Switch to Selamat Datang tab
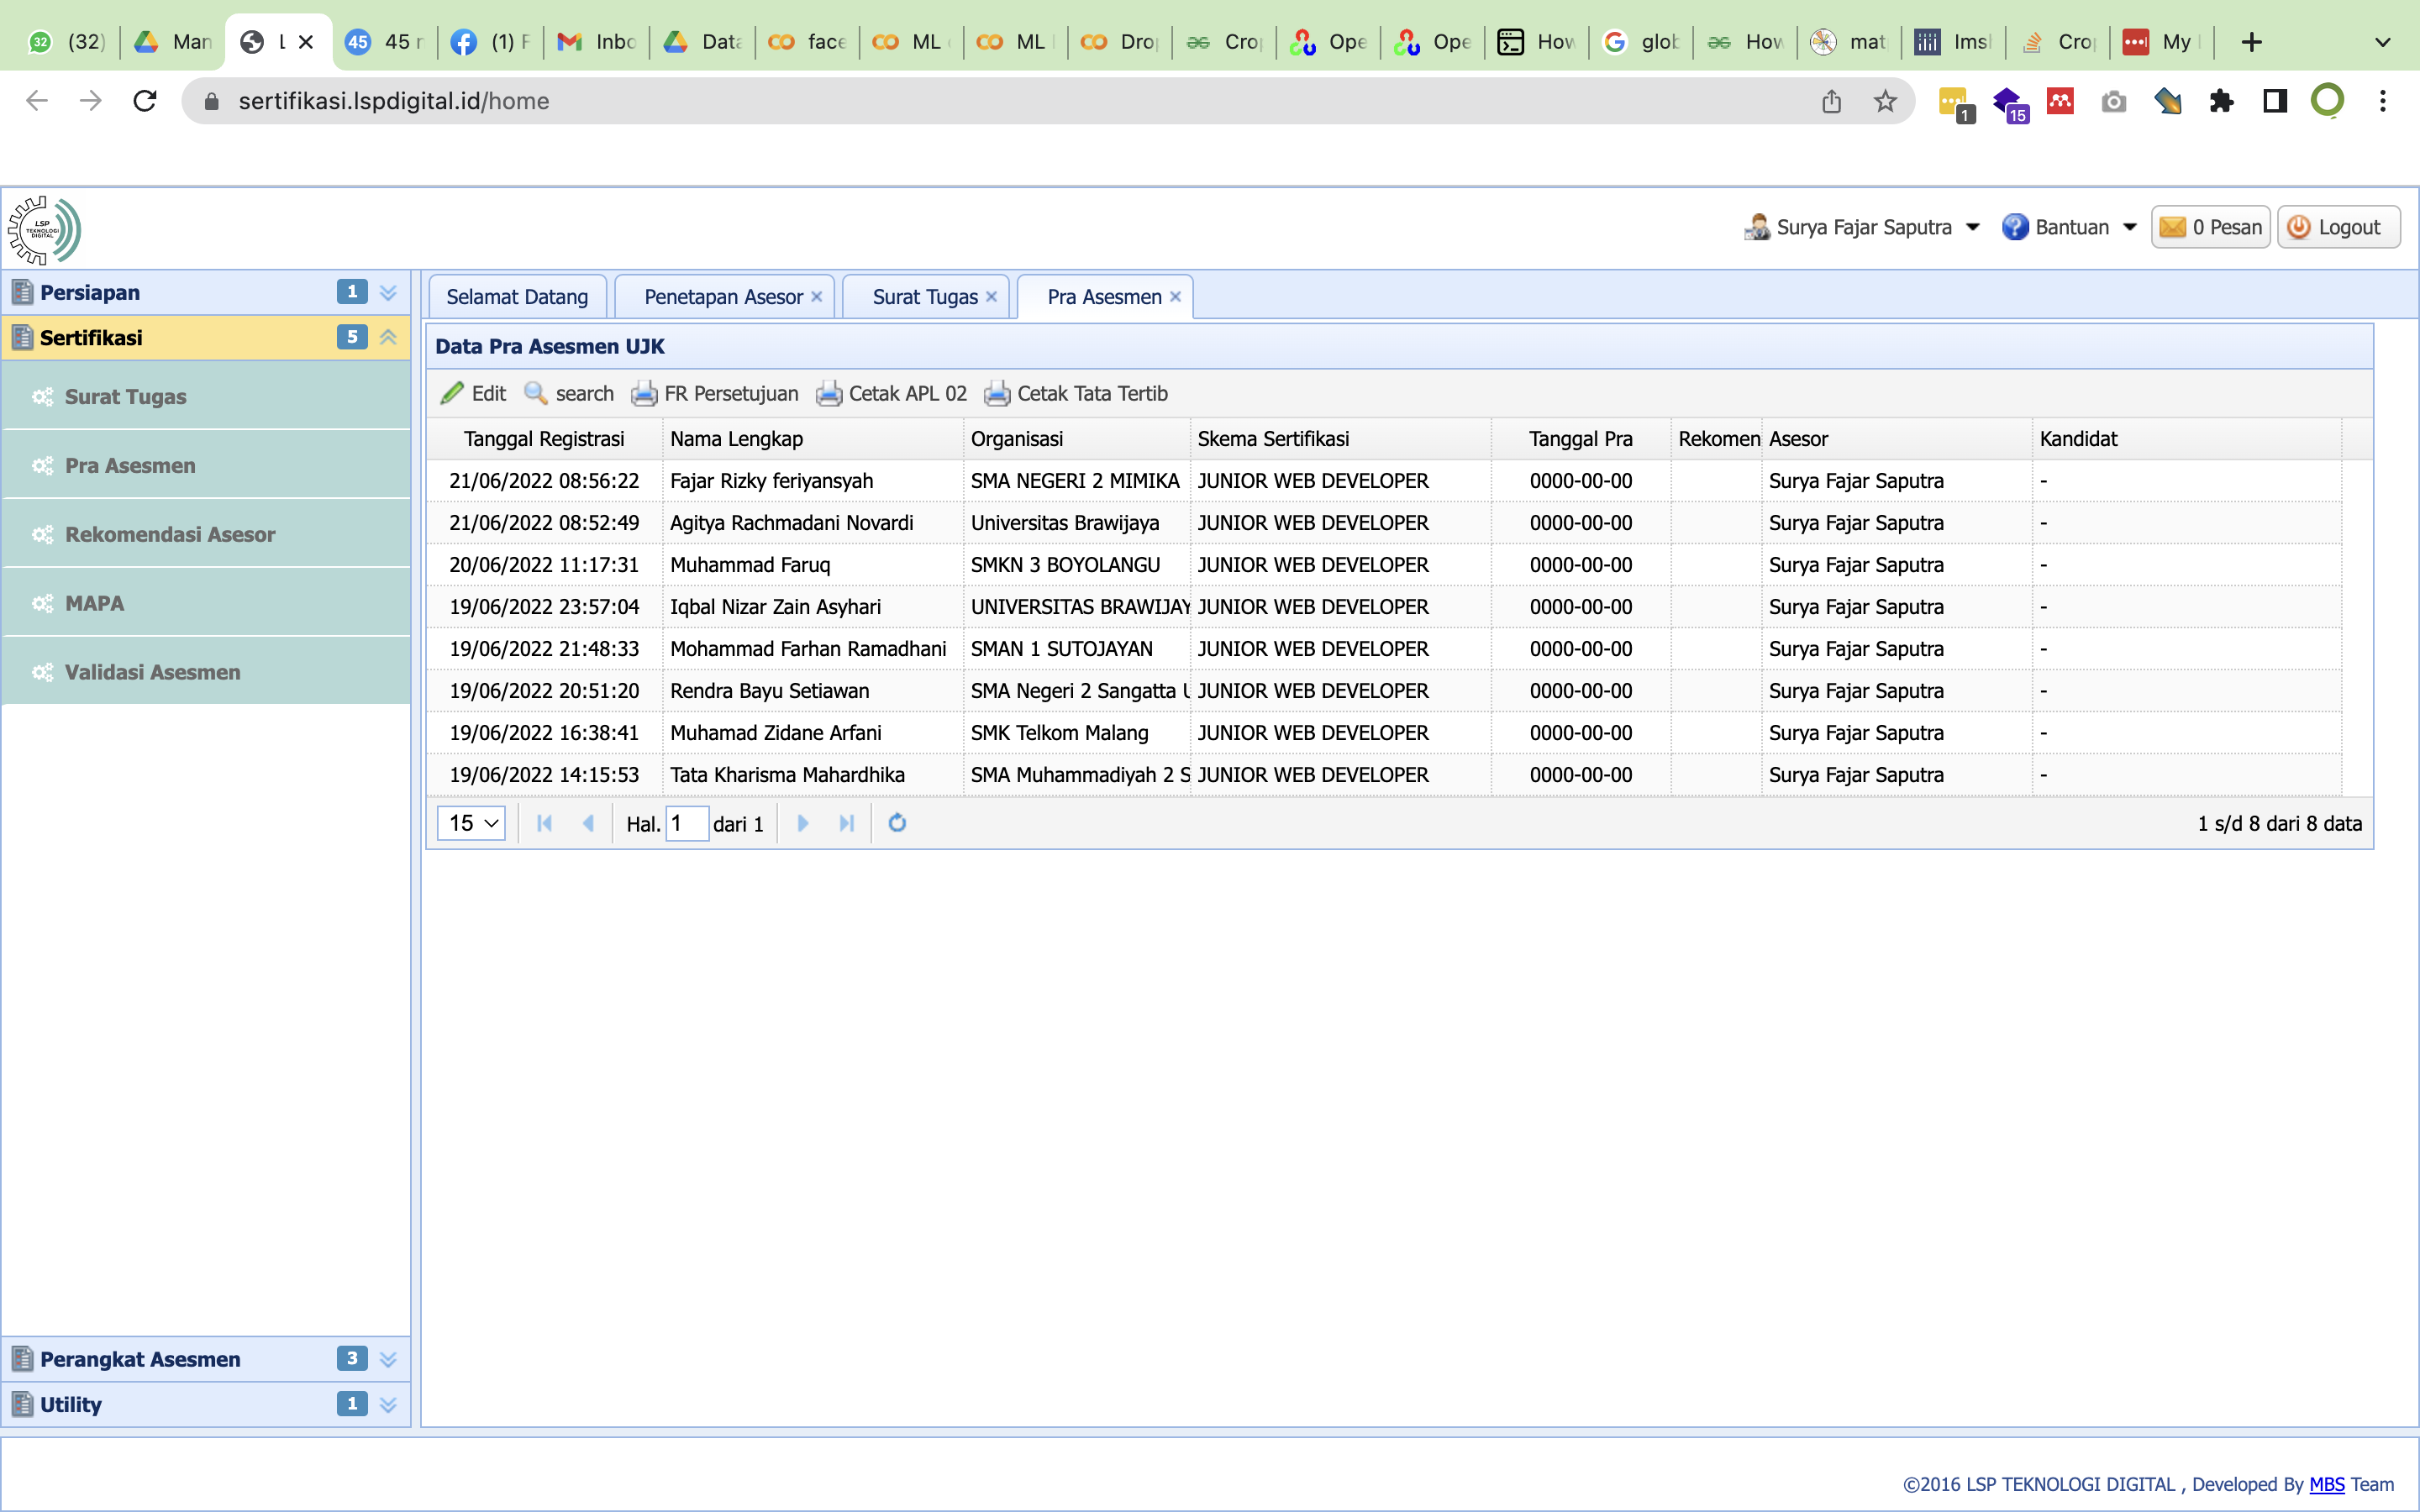The height and width of the screenshot is (1512, 2420). pos(516,297)
